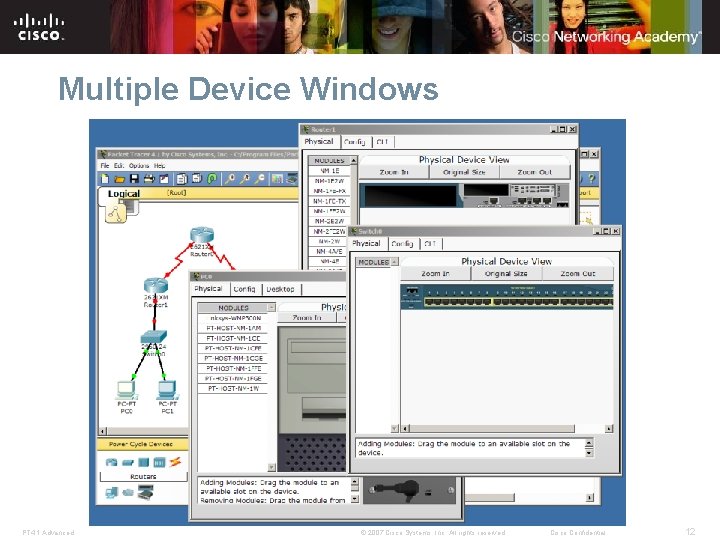Click the Save floppy disk icon
Screen dimensions: 720x540
click(134, 179)
